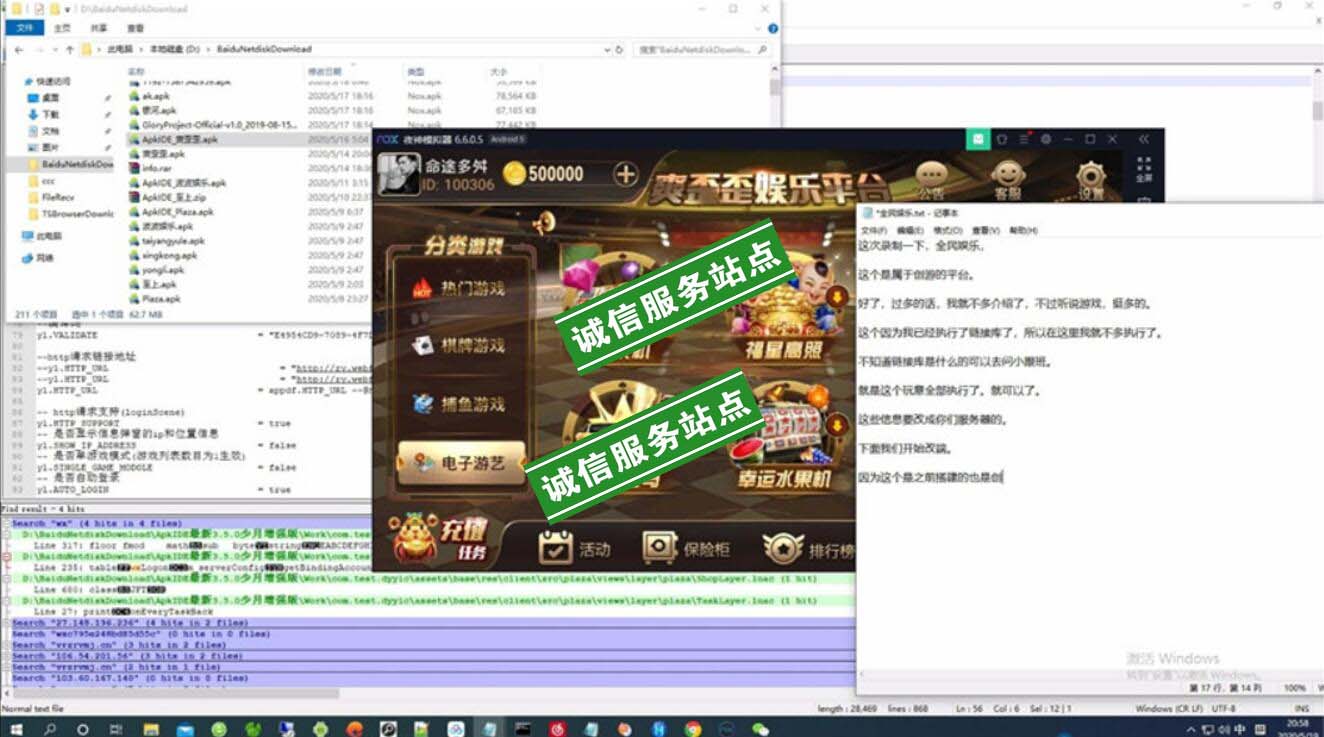Viewport: 1324px width, 737px height.
Task: Click the player avatar picture
Action: pos(397,174)
